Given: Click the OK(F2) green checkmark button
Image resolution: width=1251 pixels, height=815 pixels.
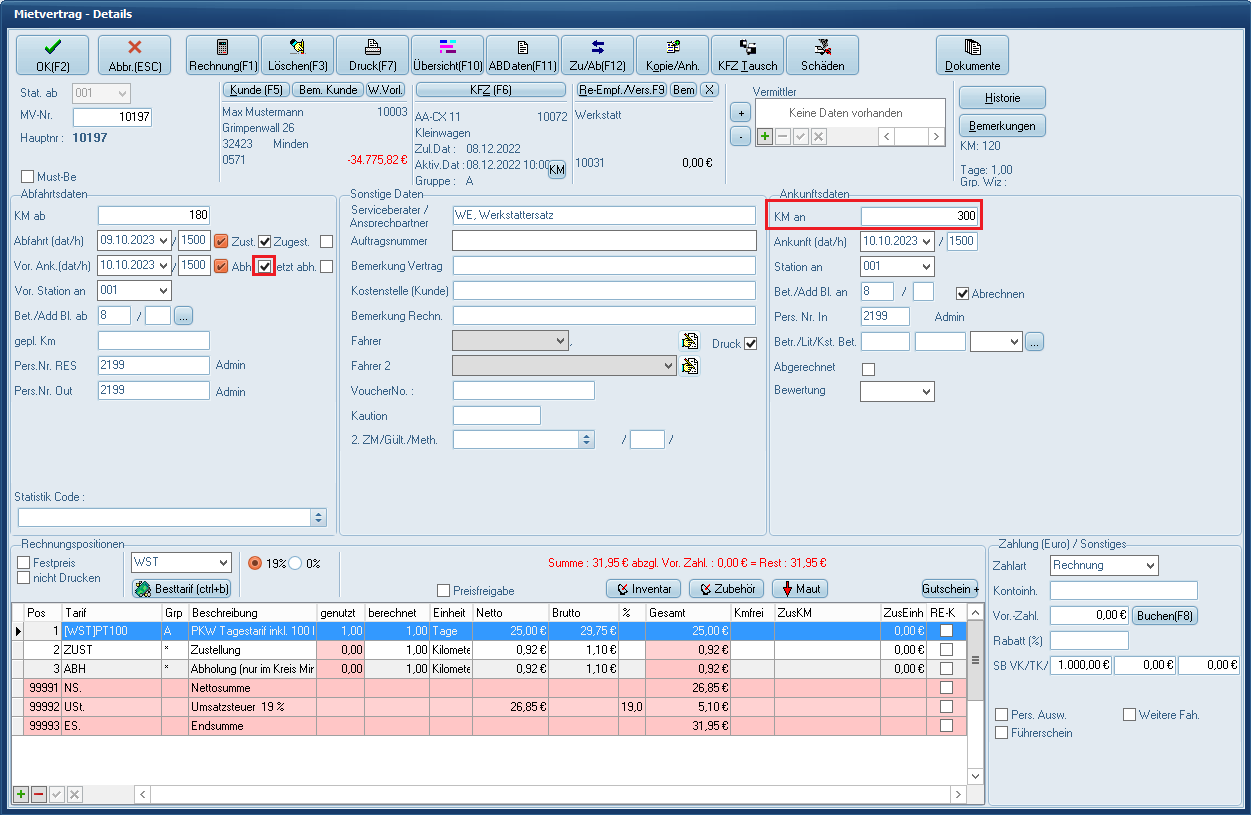Looking at the screenshot, I should click(52, 56).
